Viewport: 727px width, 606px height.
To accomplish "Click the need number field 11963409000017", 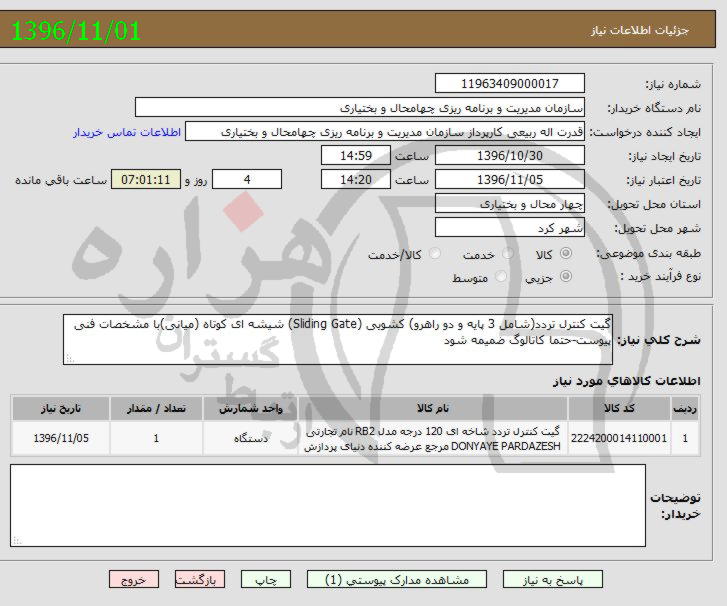I will point(510,83).
